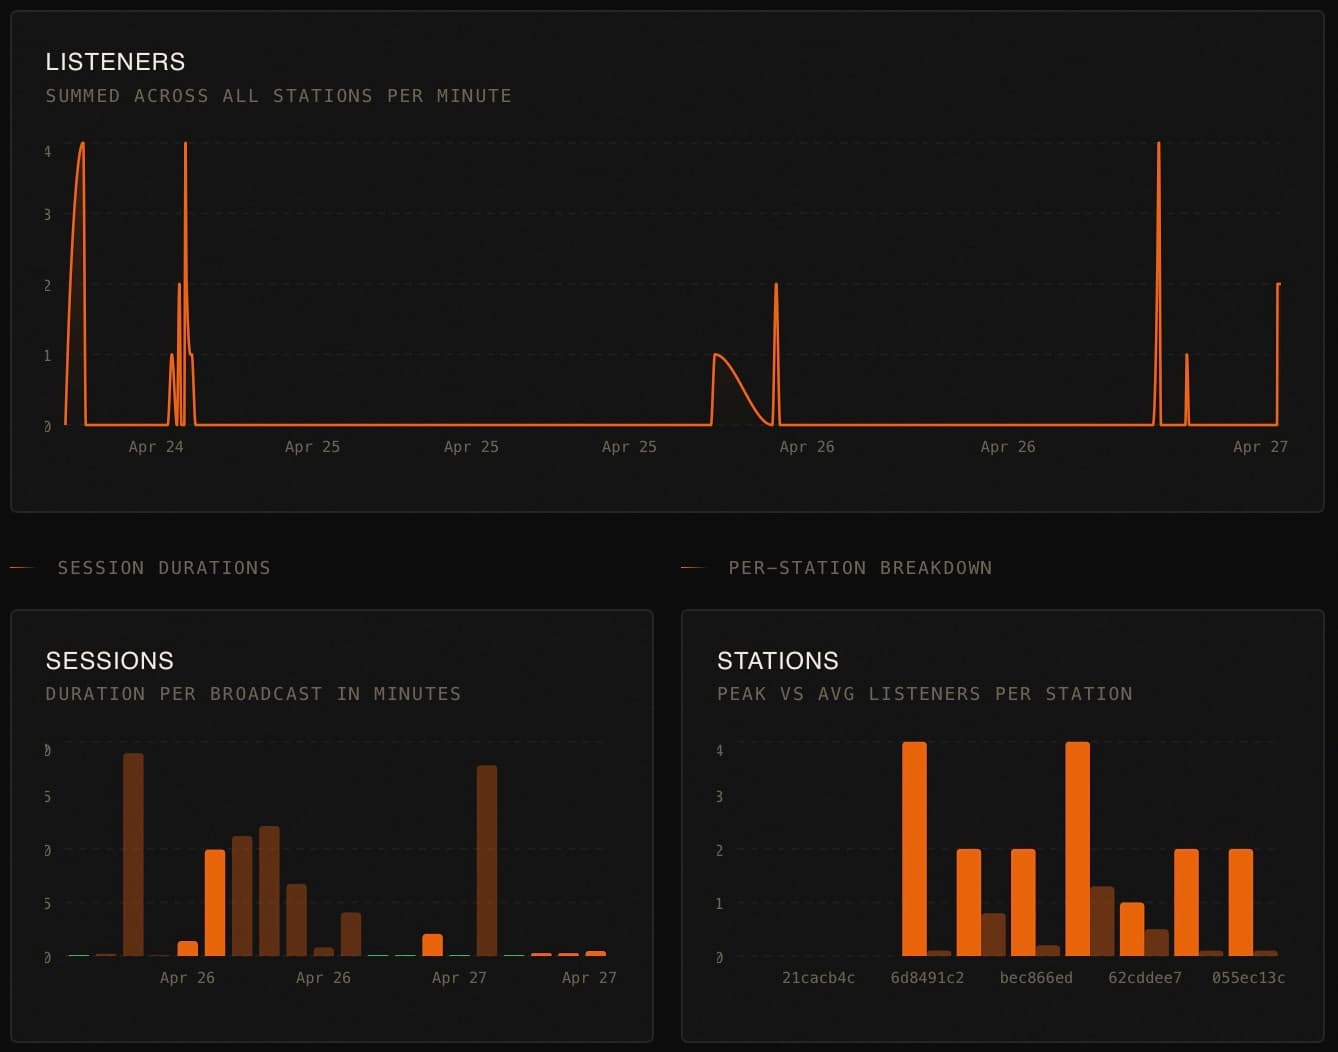
Task: Click the dark average bar for station 62cddee7
Action: point(1157,943)
